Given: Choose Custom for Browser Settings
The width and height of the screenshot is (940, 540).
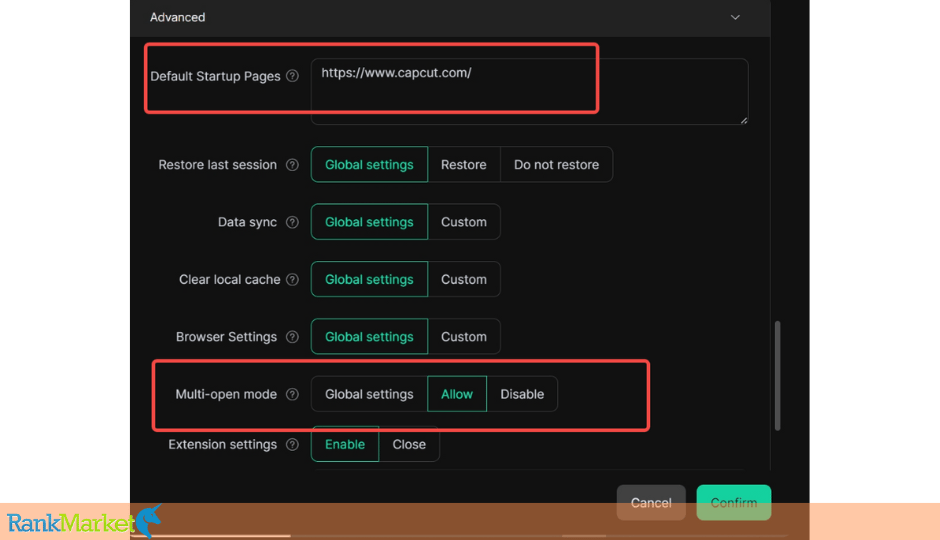Looking at the screenshot, I should [463, 337].
